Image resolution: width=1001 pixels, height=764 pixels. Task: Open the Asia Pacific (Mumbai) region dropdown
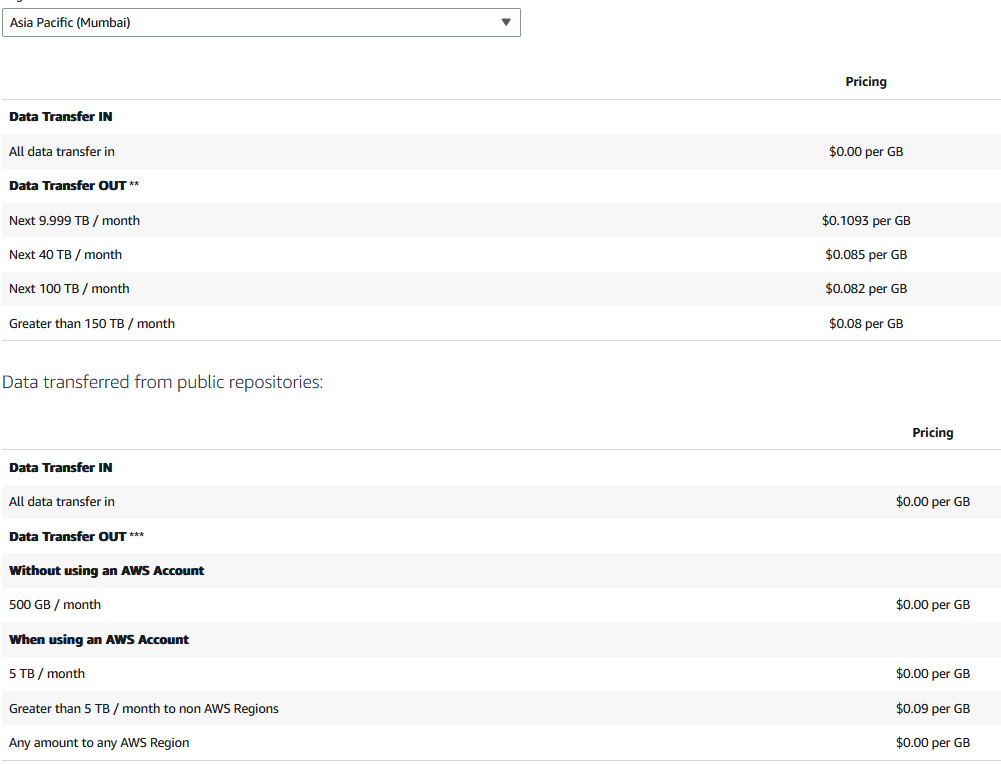pos(261,22)
